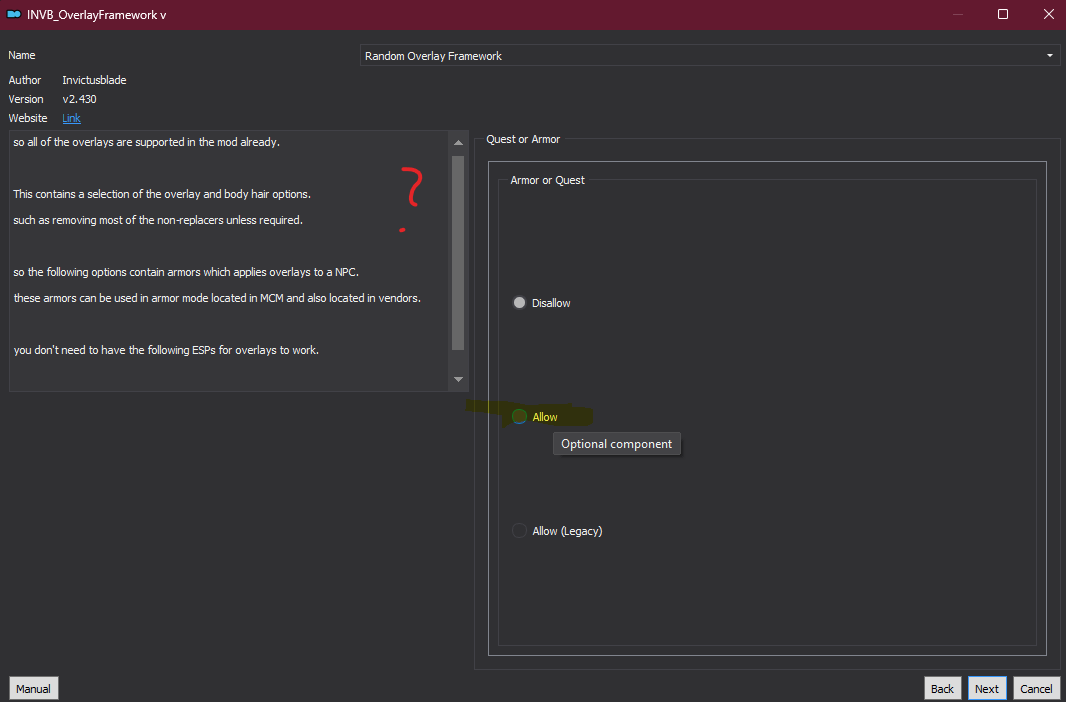Open the Name dropdown showing Random Overlay Framework
Screen dimensions: 1066x702
710,56
